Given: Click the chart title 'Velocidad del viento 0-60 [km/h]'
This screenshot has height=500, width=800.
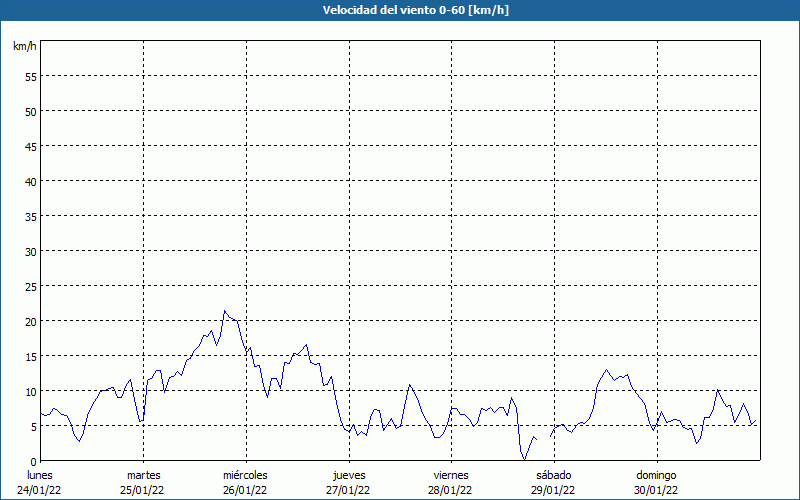Looking at the screenshot, I should [x=415, y=10].
